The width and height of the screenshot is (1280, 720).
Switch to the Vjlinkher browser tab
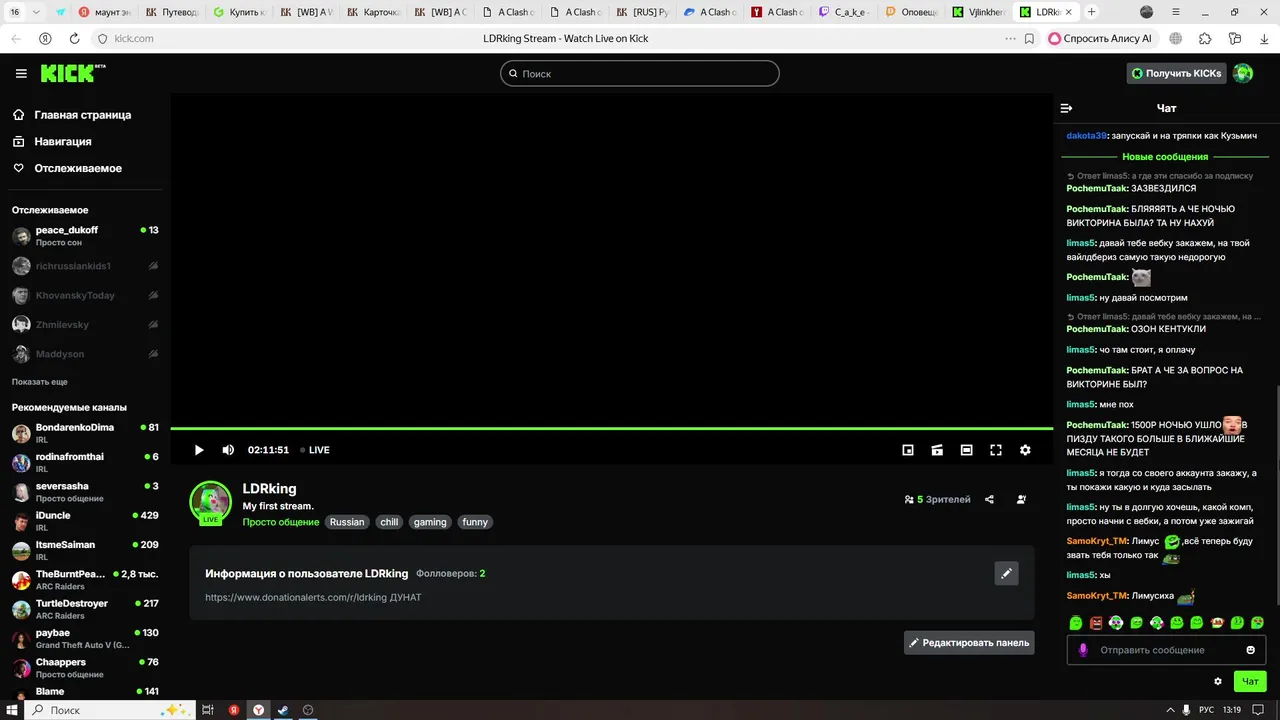979,12
